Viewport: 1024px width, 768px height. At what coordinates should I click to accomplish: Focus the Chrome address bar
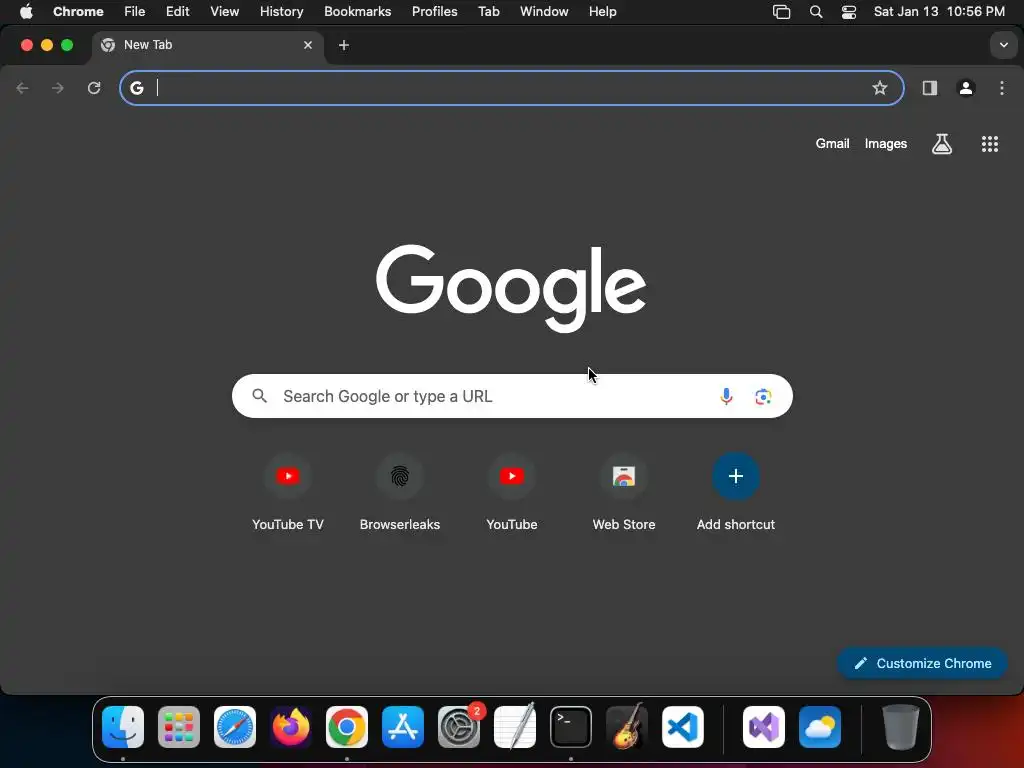(512, 88)
